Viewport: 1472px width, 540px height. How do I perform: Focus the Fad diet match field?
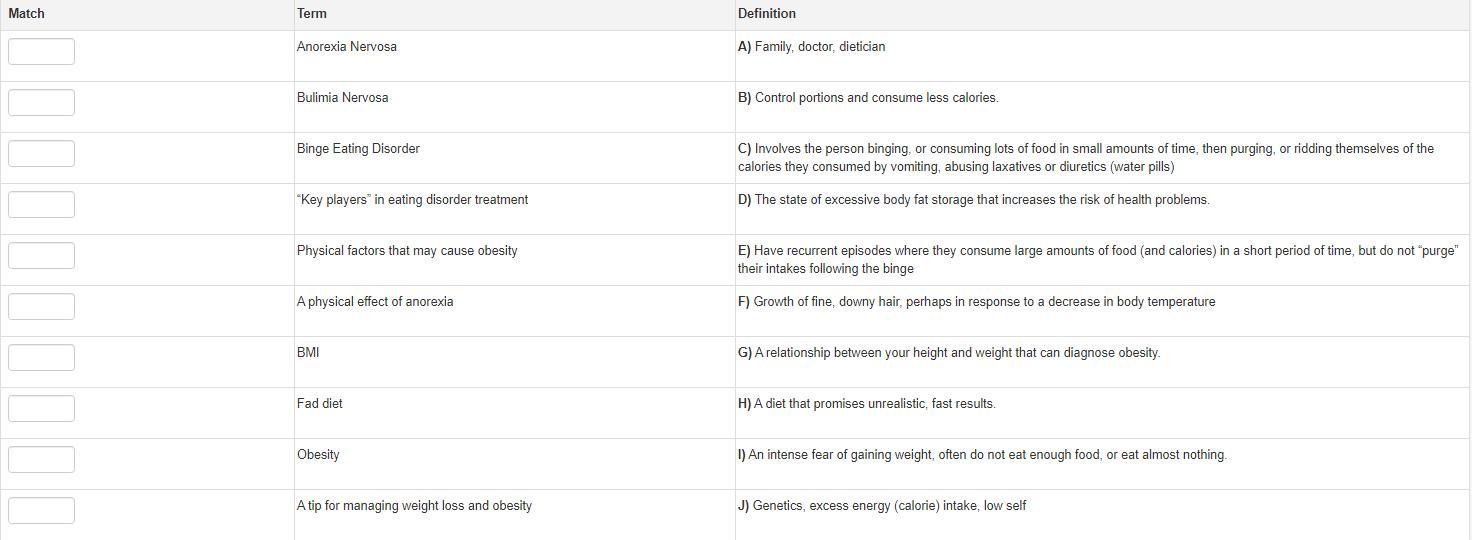41,408
